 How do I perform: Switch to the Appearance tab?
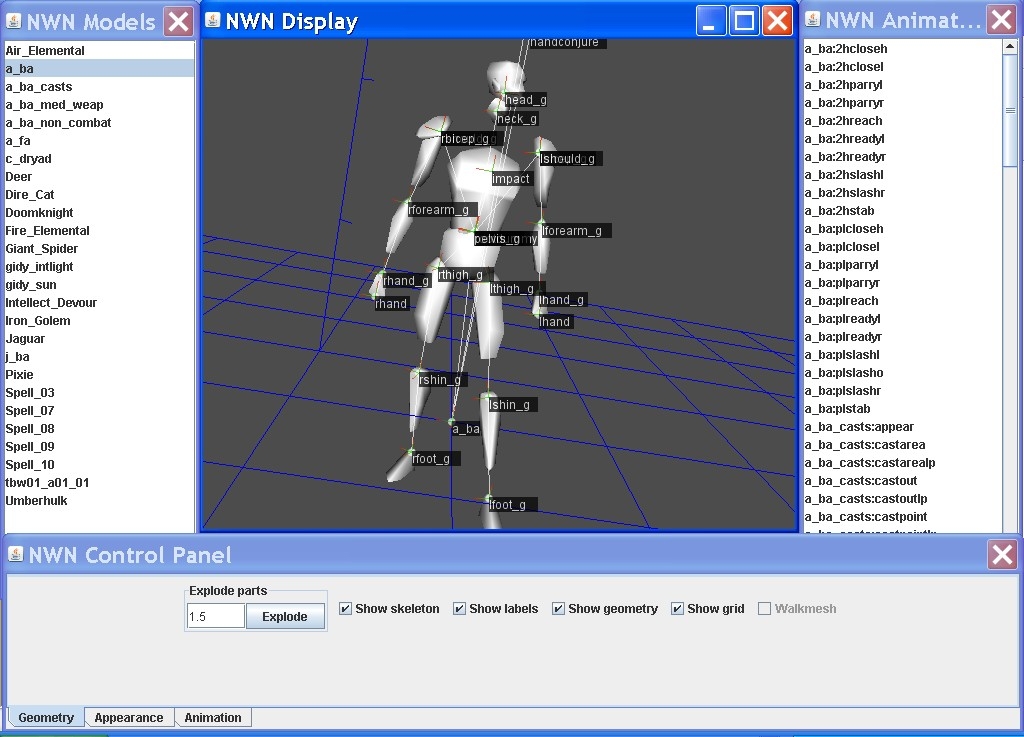[x=129, y=718]
